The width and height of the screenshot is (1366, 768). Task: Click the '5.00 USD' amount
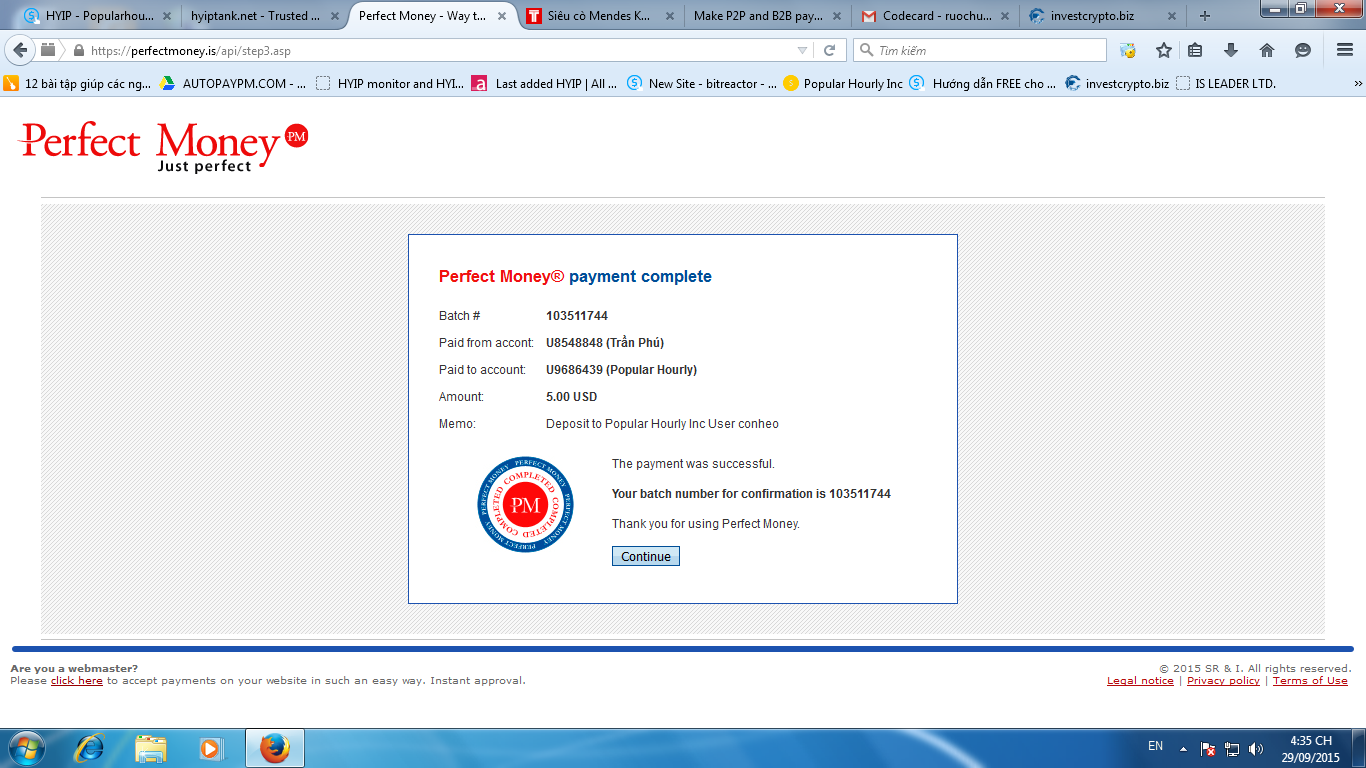[x=572, y=397]
